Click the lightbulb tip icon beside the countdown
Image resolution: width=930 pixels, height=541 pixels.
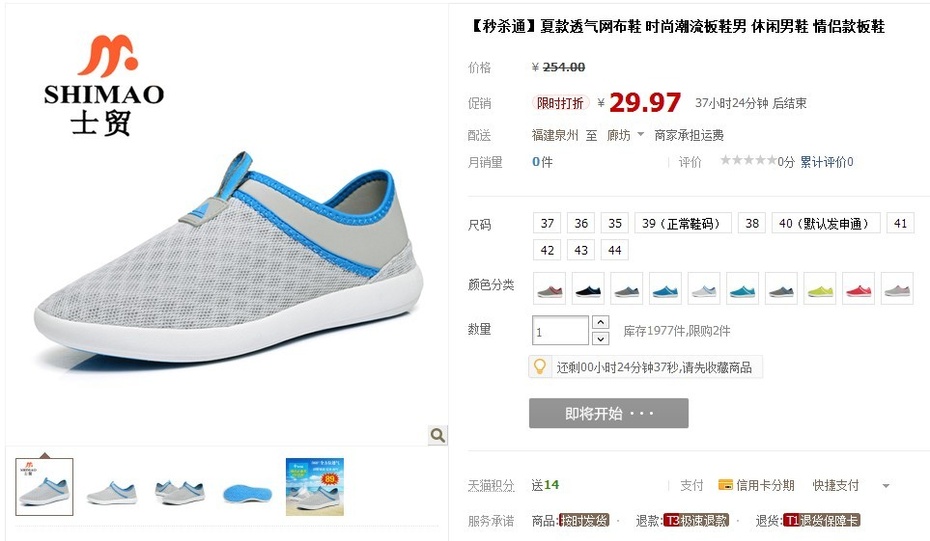(x=540, y=367)
